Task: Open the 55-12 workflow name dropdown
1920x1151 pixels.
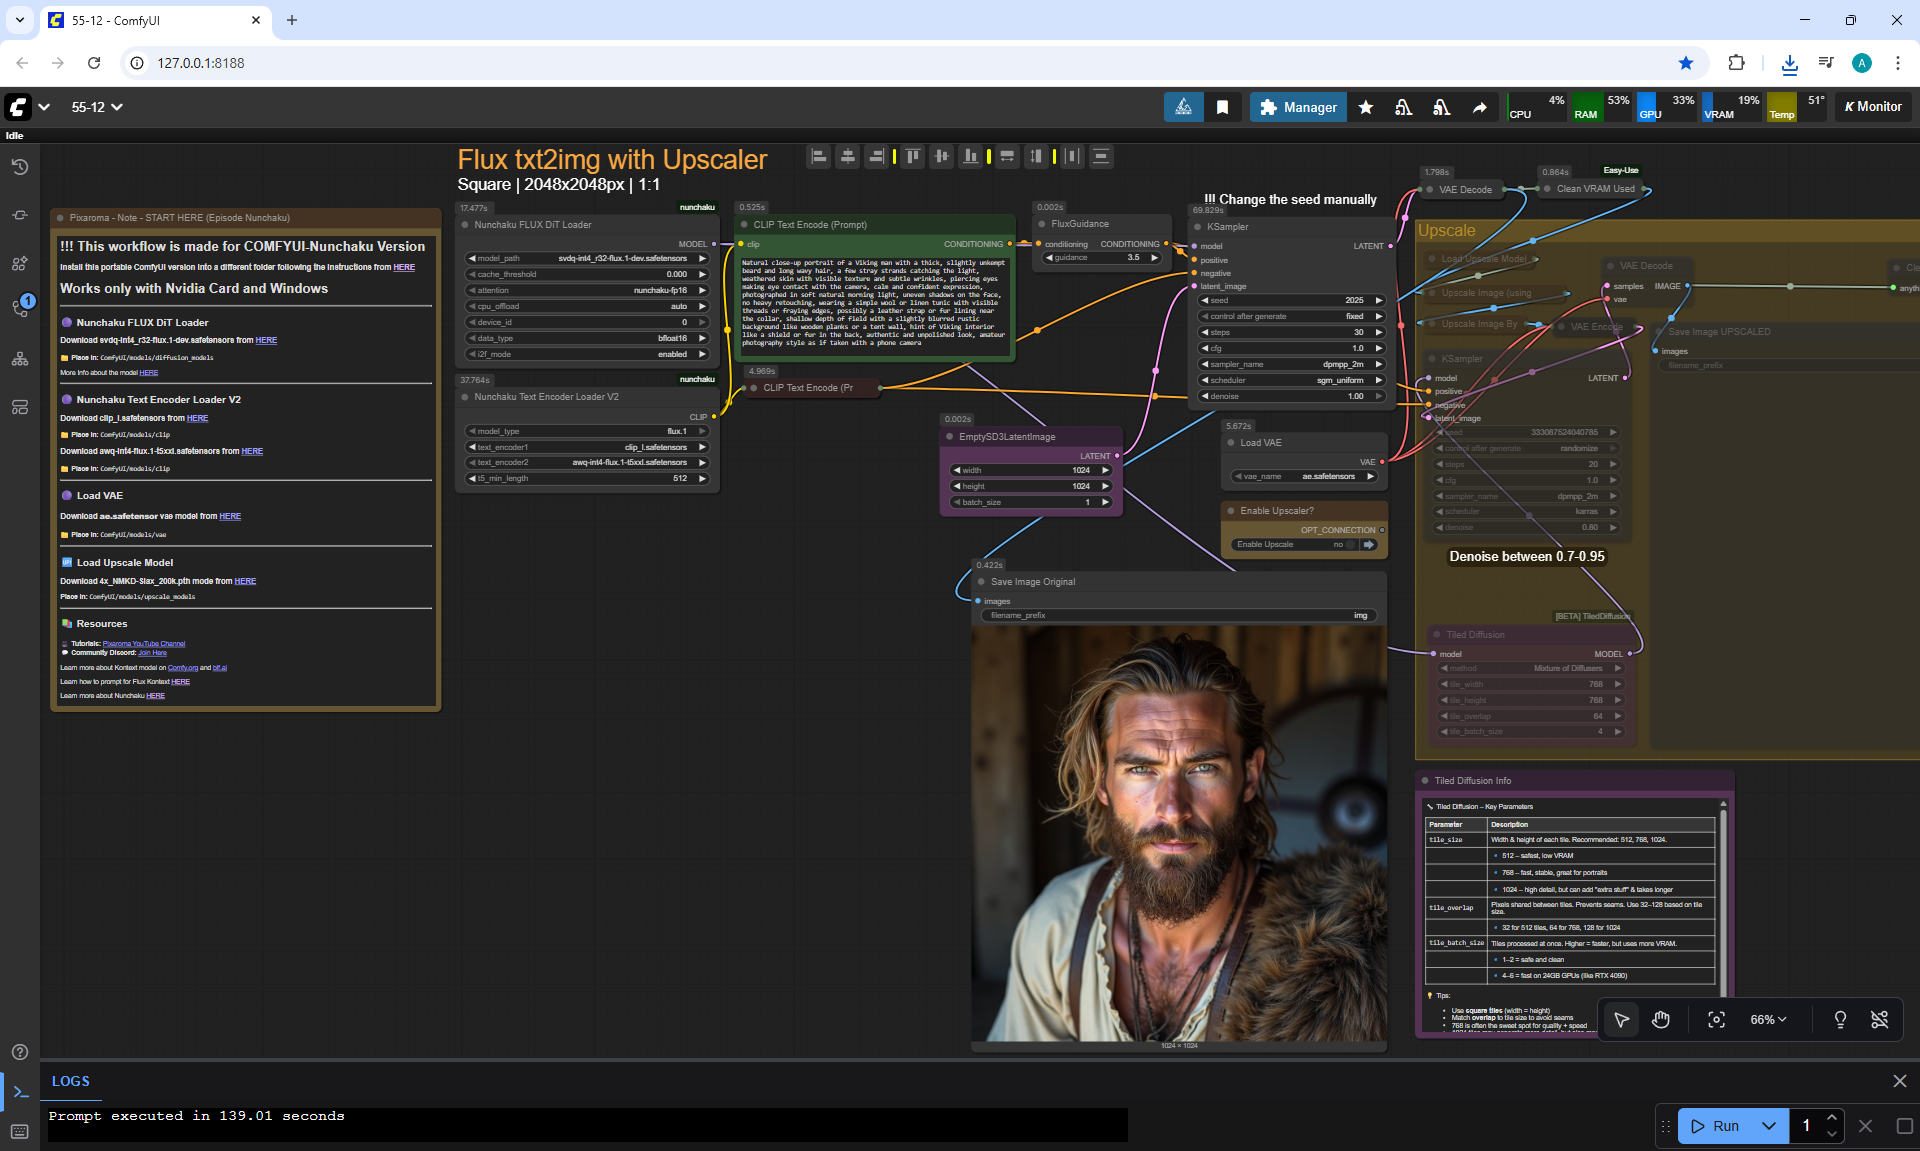Action: tap(97, 107)
